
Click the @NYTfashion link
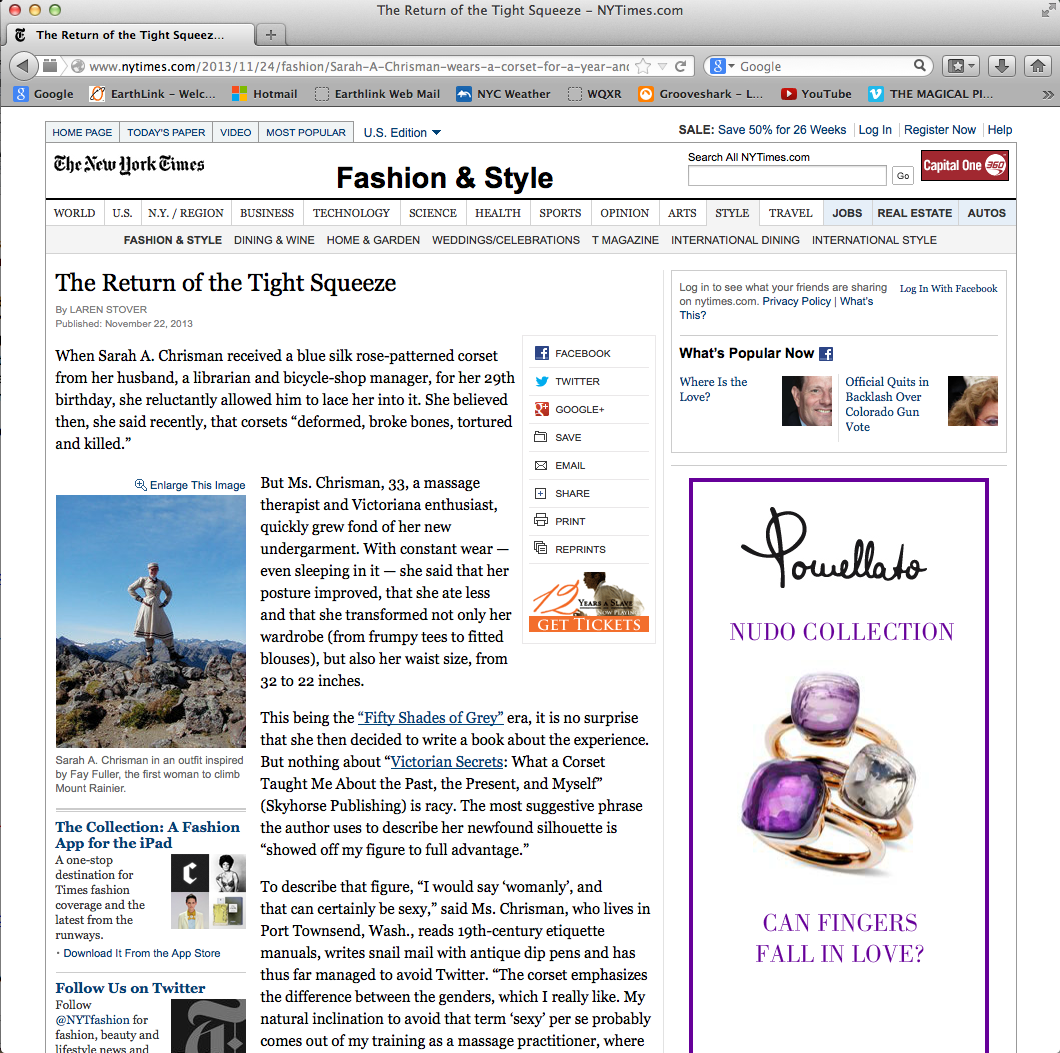click(x=92, y=1019)
